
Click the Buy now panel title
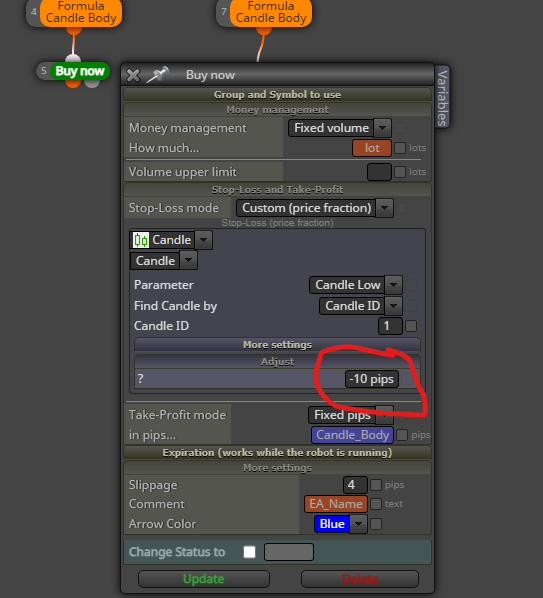[x=210, y=75]
